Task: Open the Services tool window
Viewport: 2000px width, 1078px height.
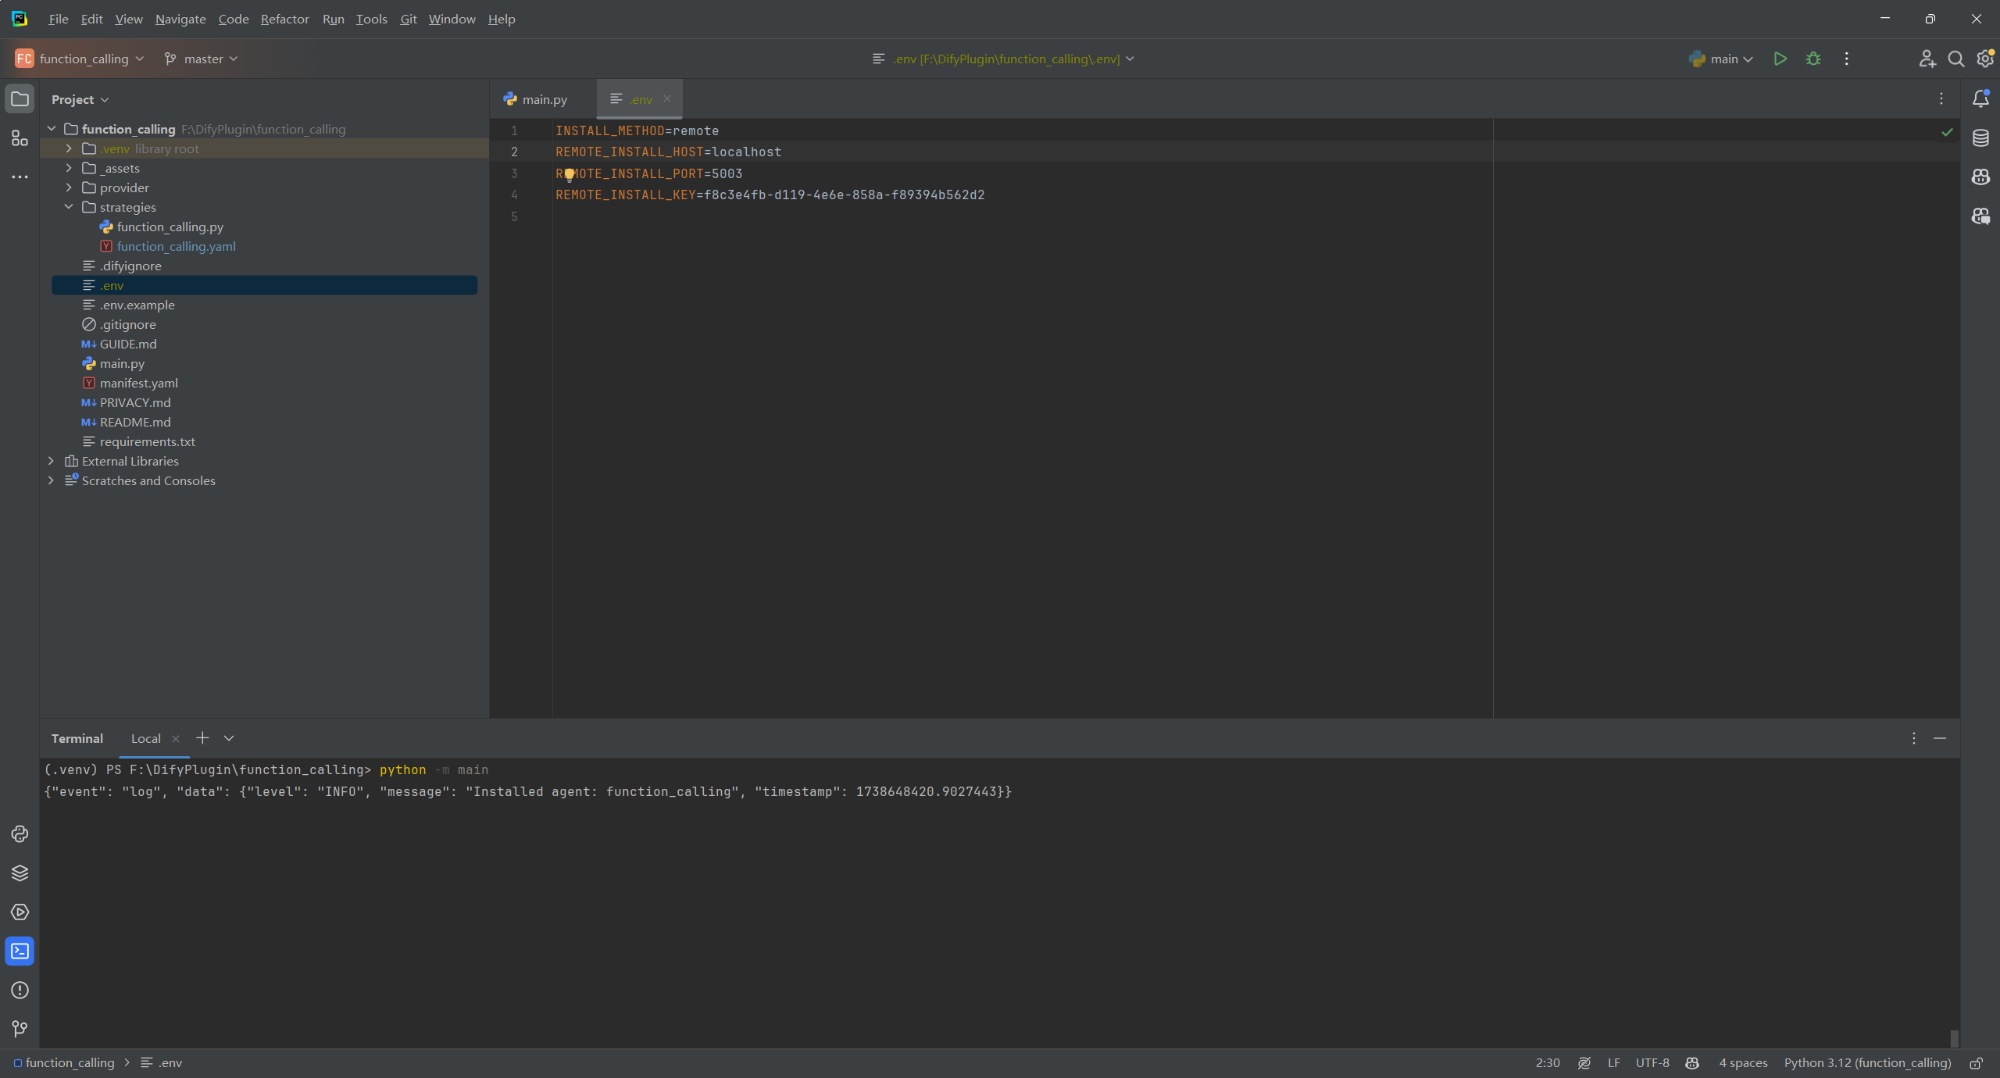Action: point(20,912)
